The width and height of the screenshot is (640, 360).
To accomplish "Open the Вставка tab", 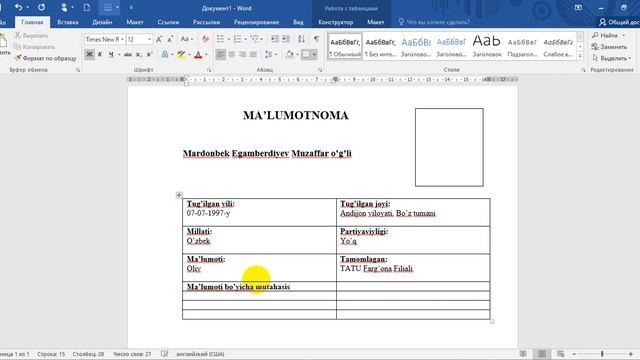I will click(x=68, y=22).
